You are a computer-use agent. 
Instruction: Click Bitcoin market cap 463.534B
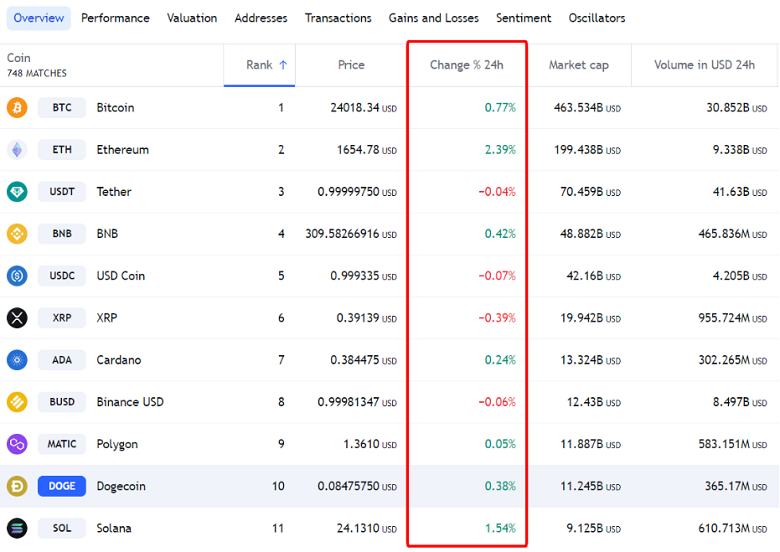(587, 107)
